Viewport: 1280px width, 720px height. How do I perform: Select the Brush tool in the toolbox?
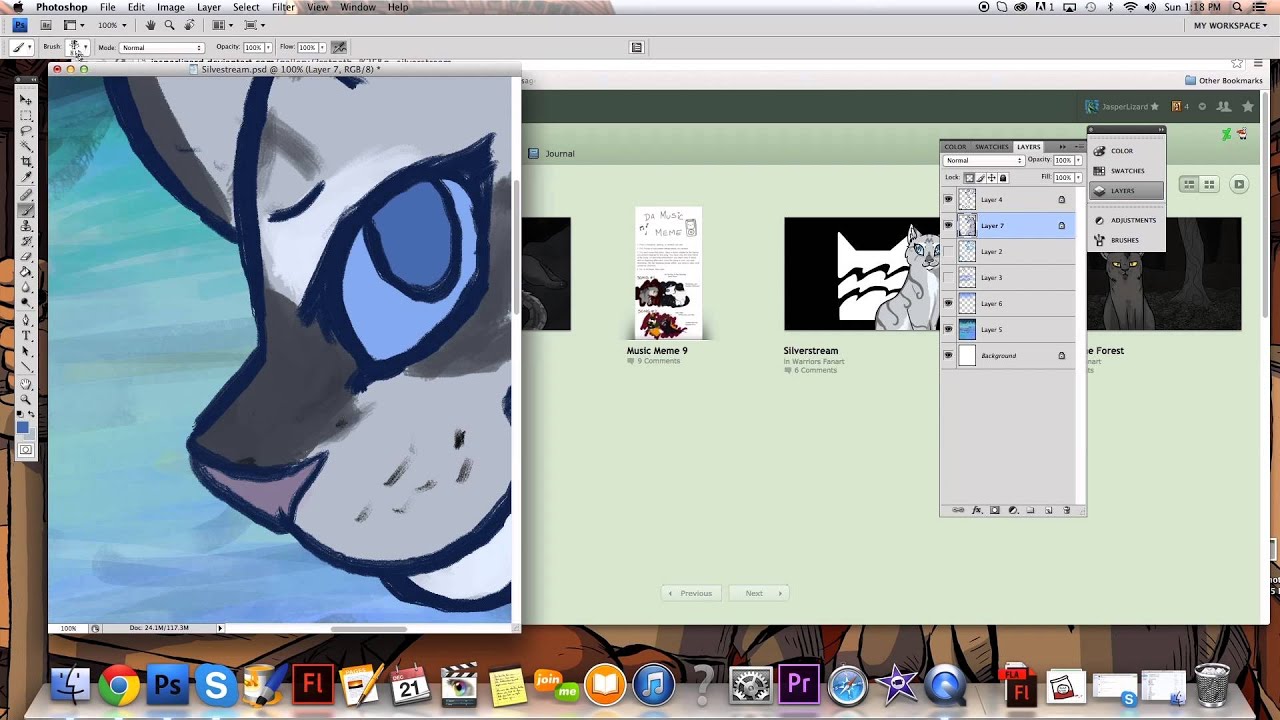pos(26,209)
